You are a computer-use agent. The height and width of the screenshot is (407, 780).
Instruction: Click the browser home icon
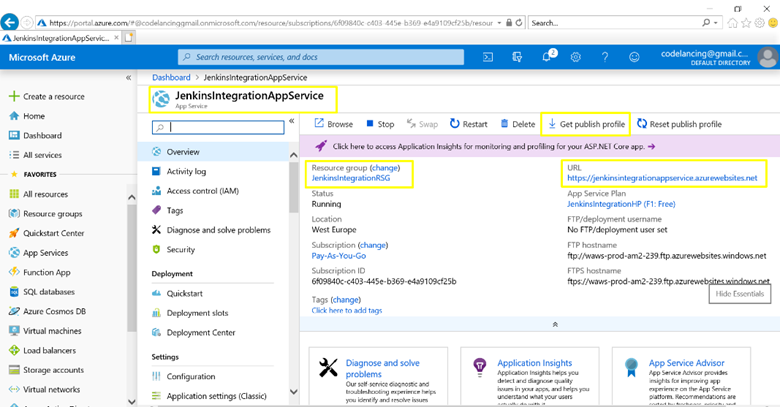click(732, 23)
